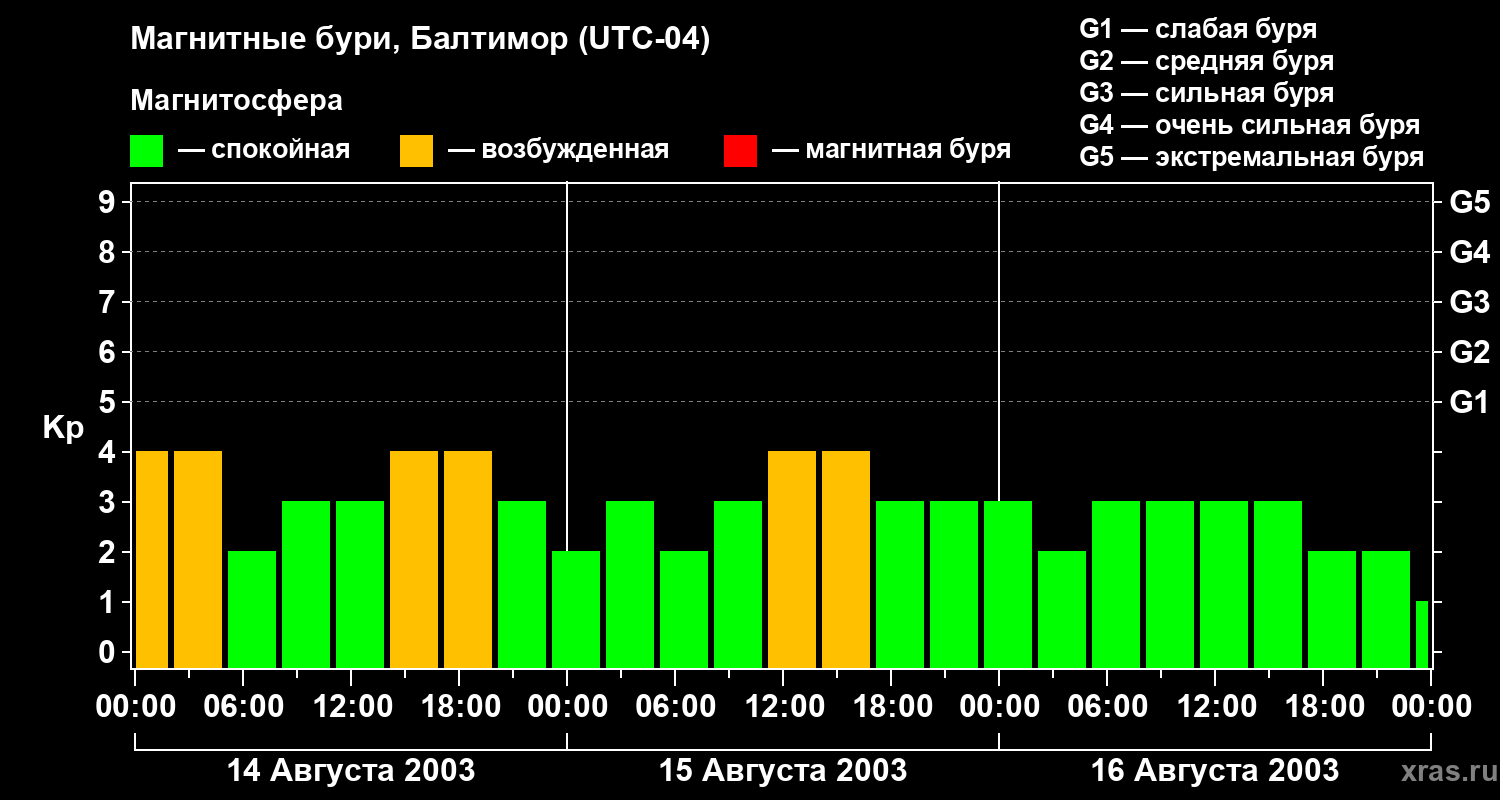Click the green 'спокойная' legend swatch
The width and height of the screenshot is (1500, 800).
coord(146,151)
